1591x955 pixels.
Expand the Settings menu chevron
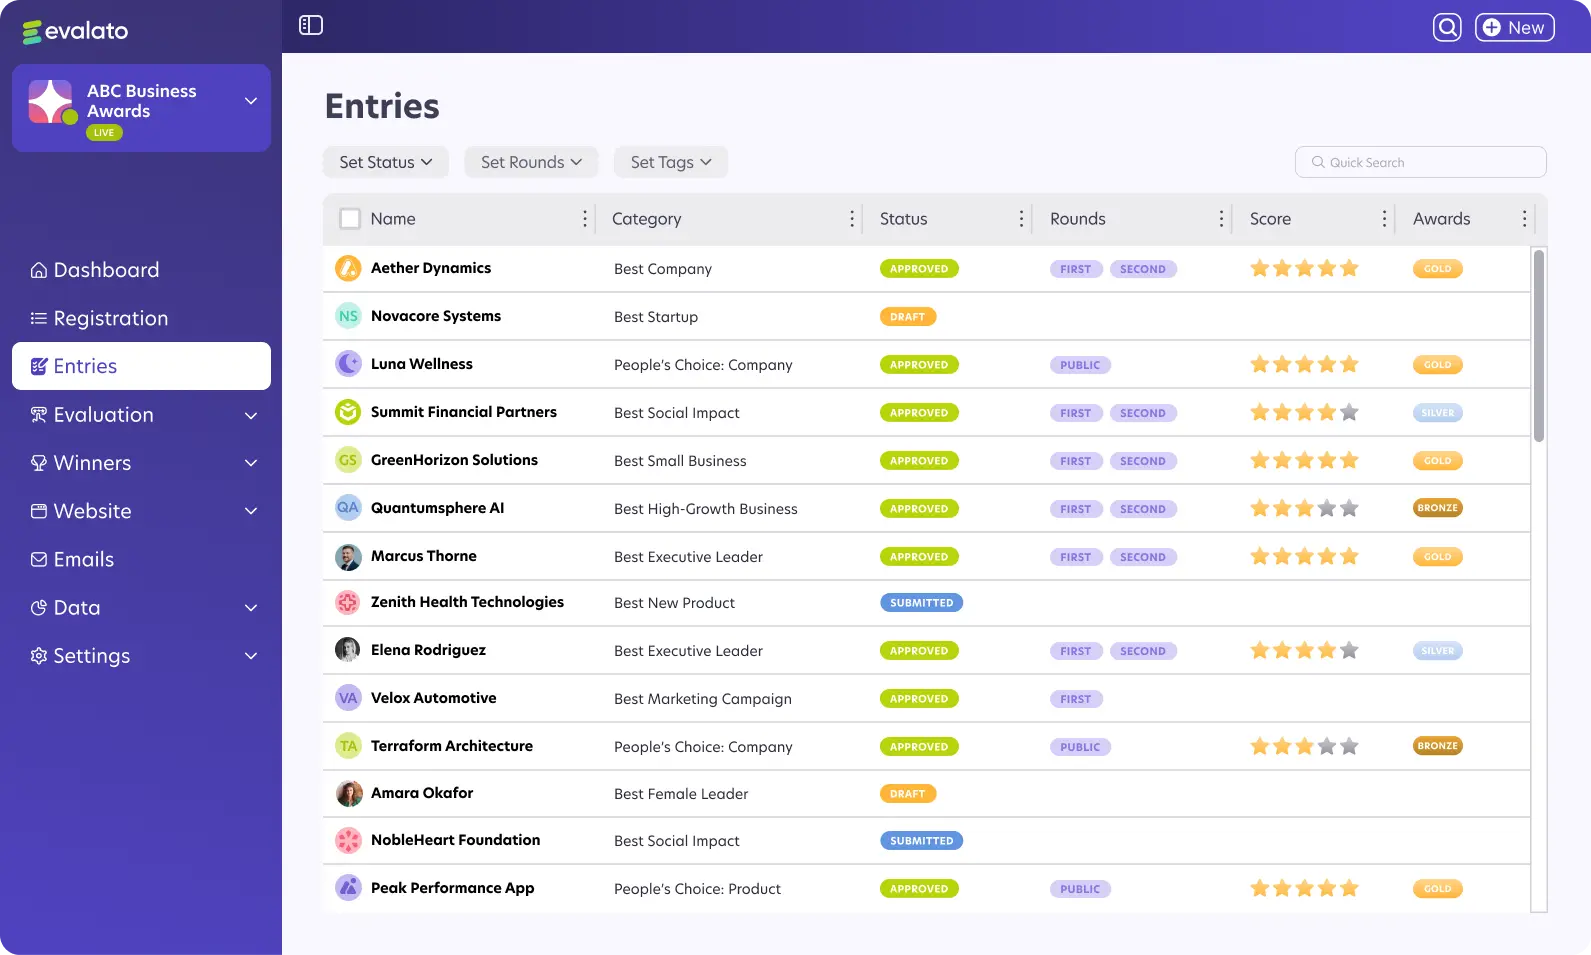click(x=251, y=656)
